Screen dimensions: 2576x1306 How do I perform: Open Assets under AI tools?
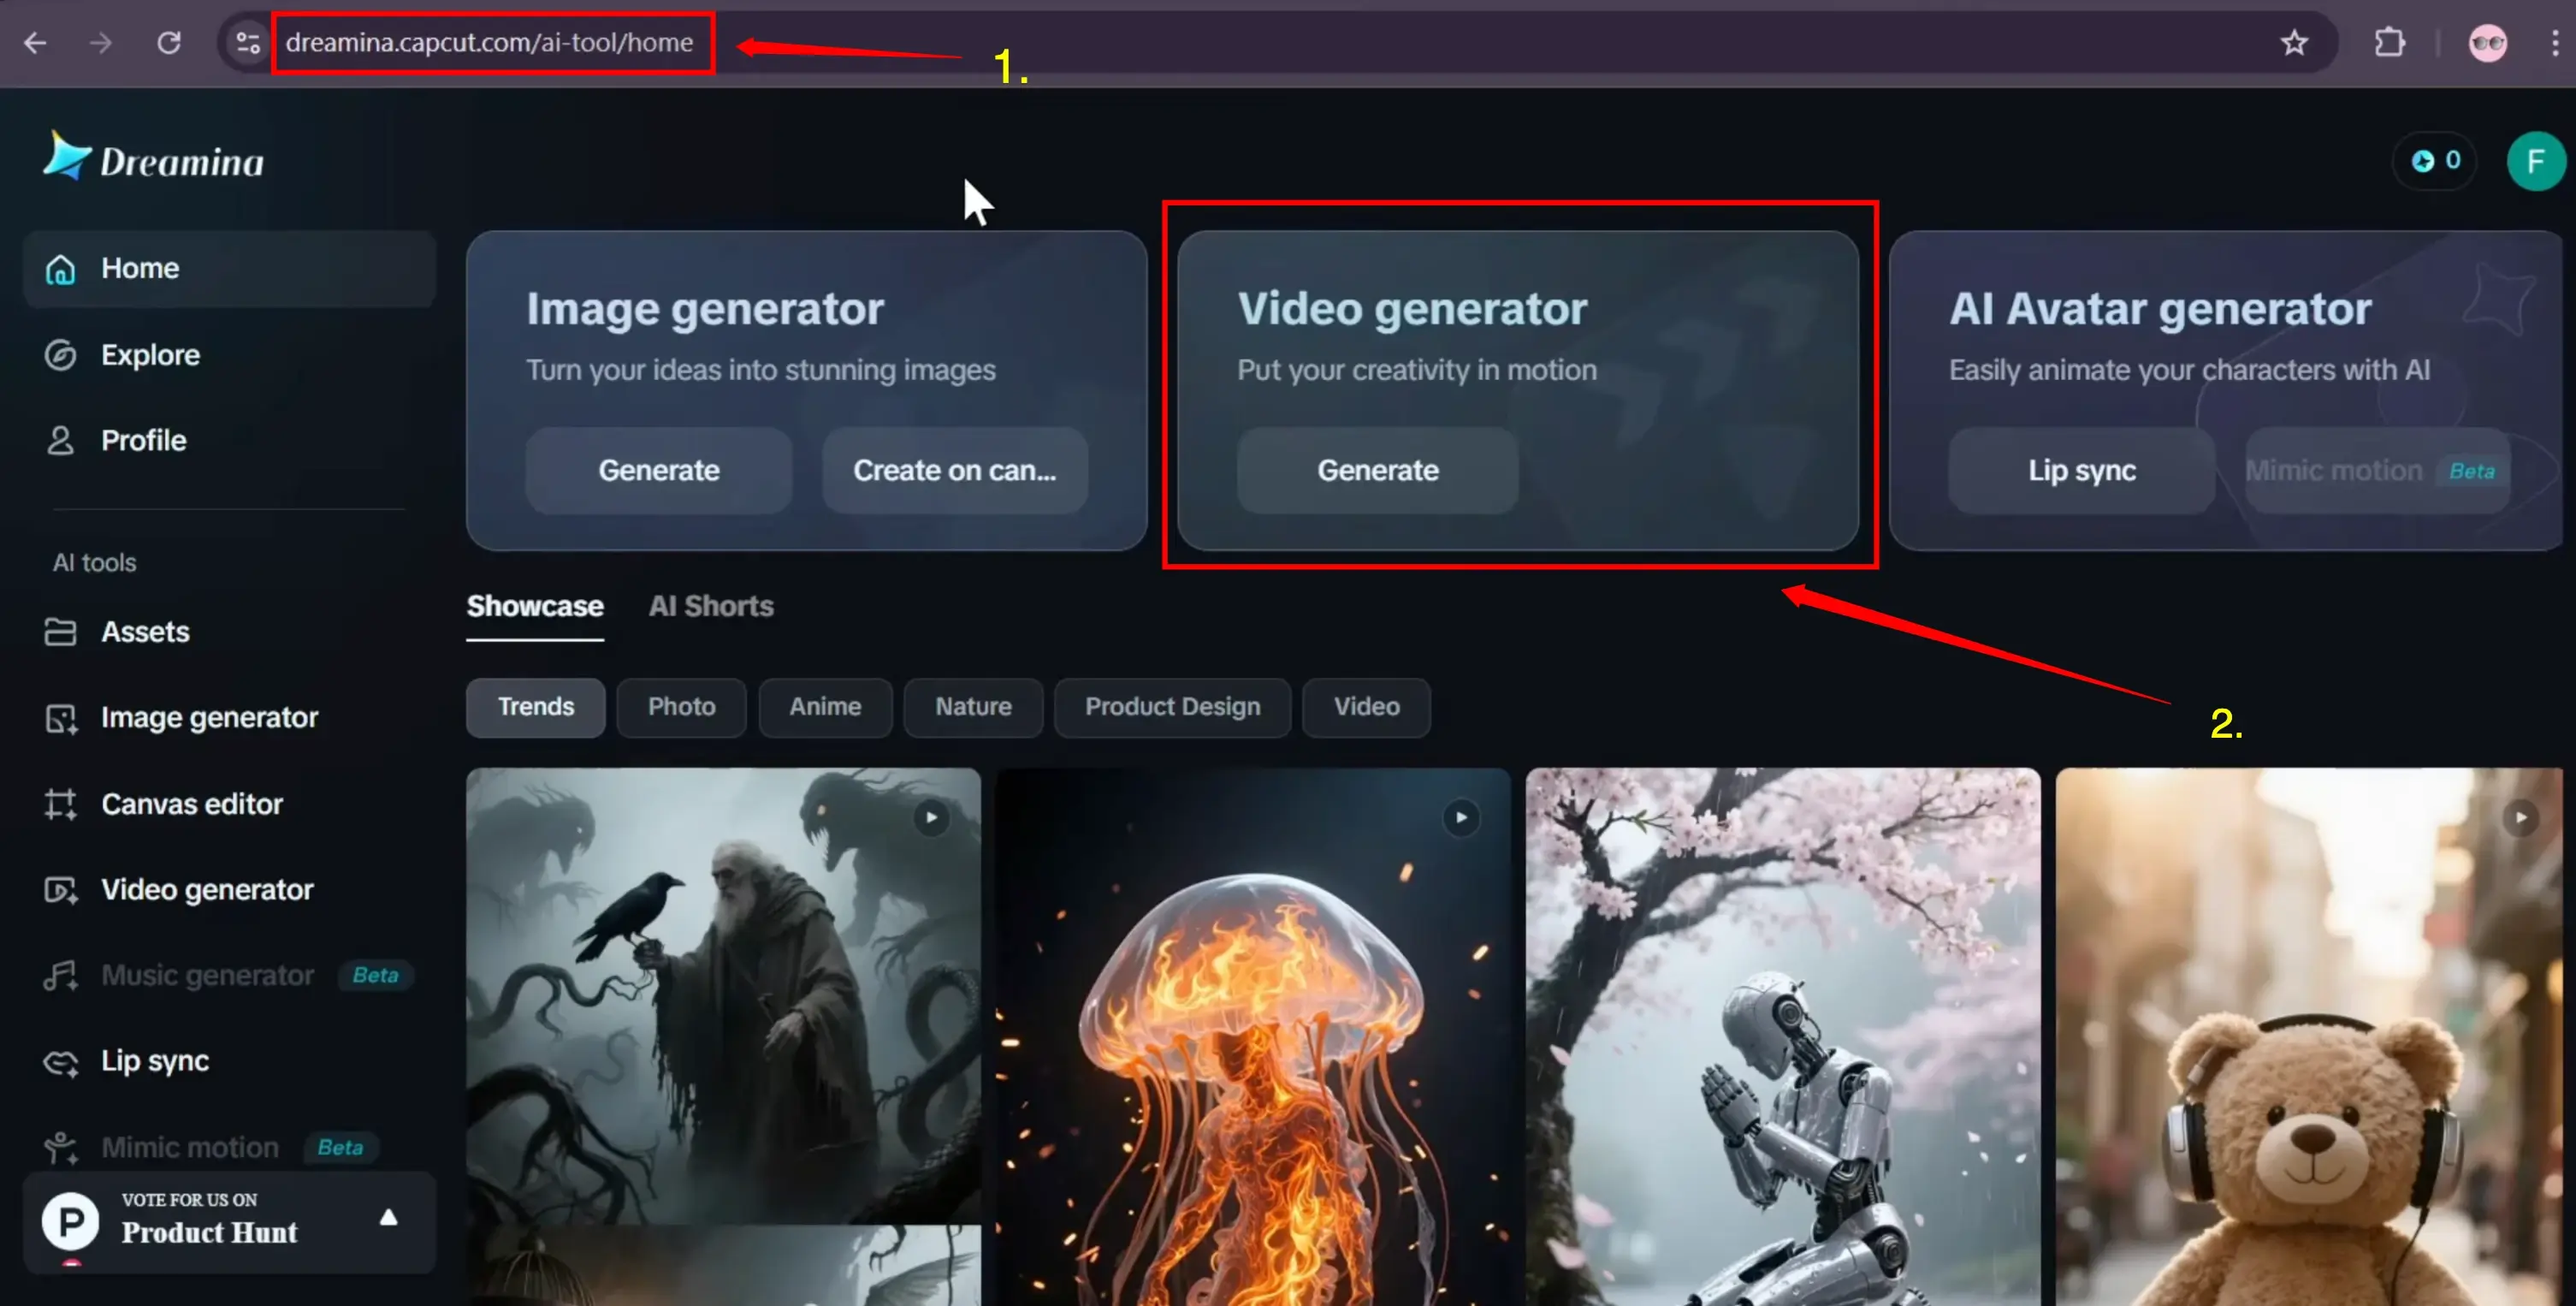click(230, 632)
